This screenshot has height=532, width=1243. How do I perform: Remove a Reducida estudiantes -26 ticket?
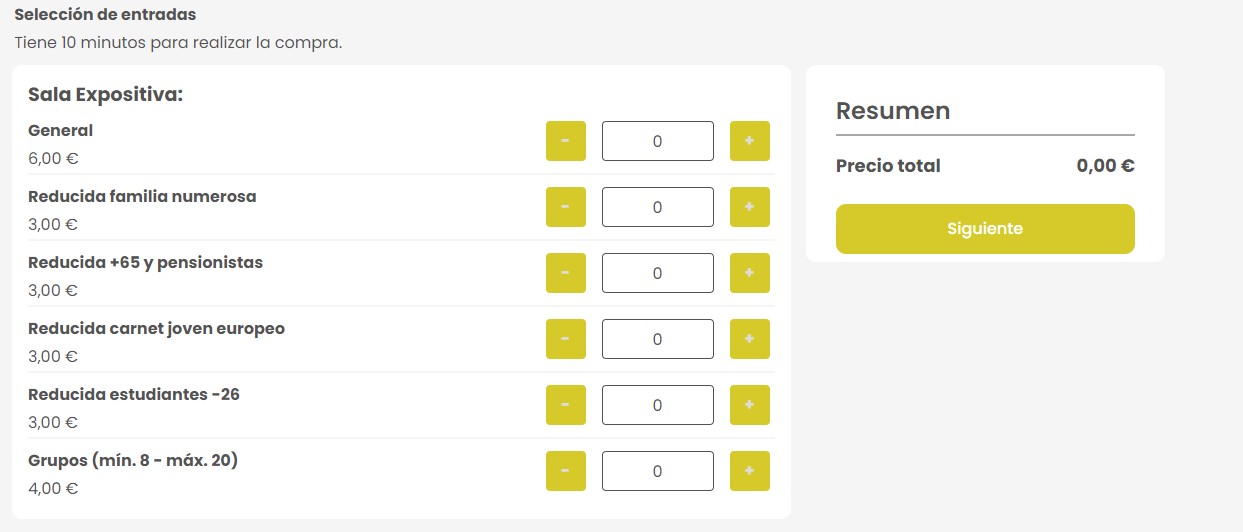pos(566,405)
